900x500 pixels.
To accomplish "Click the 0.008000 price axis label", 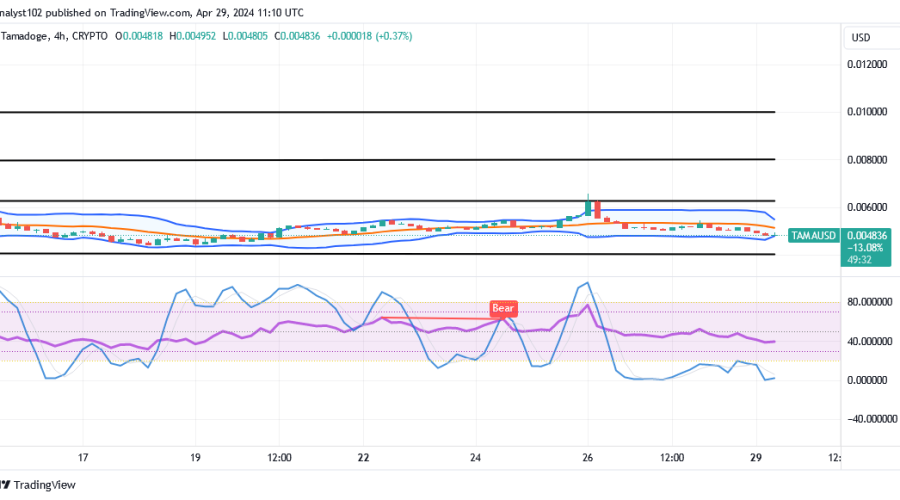I will (x=867, y=160).
